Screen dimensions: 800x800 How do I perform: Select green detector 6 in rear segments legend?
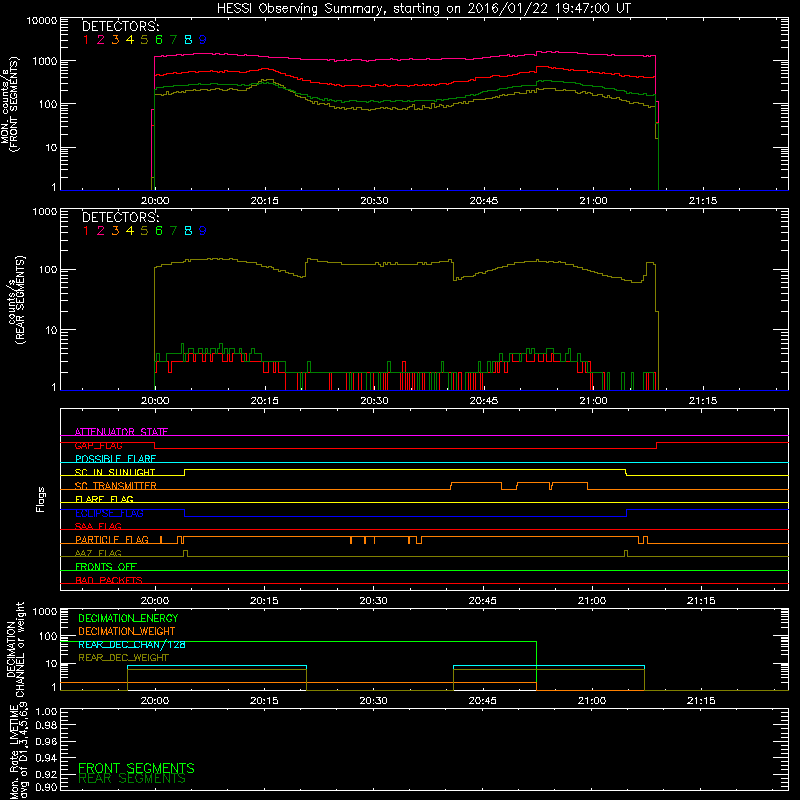pos(159,231)
